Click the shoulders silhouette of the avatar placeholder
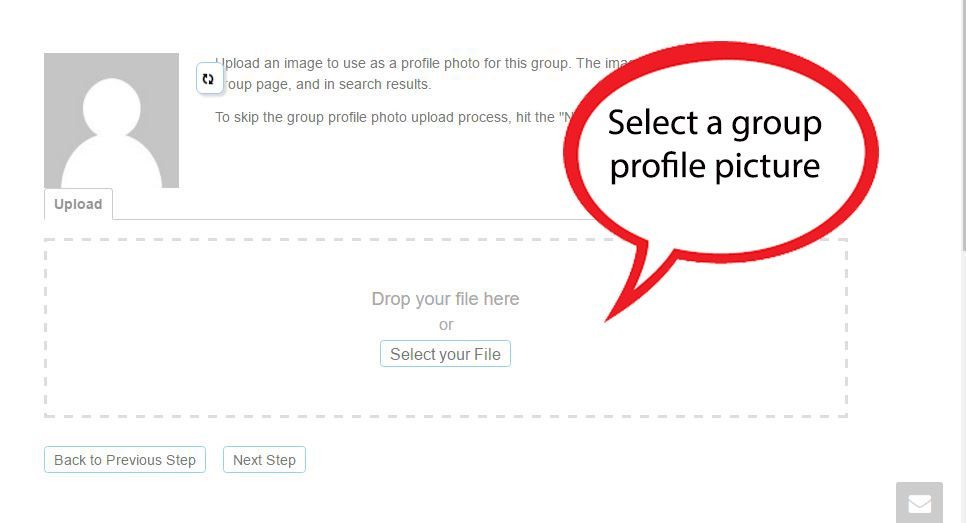966x523 pixels. coord(112,163)
